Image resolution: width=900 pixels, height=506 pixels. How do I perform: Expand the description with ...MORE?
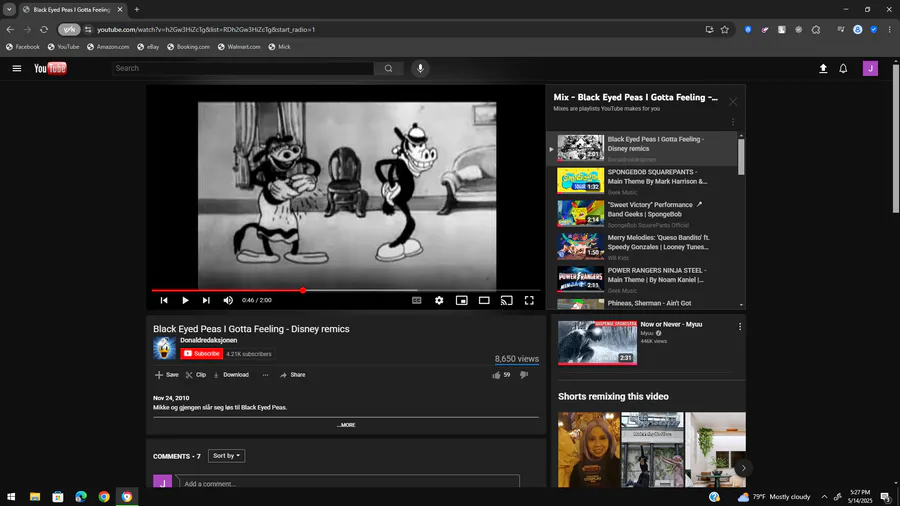point(346,425)
